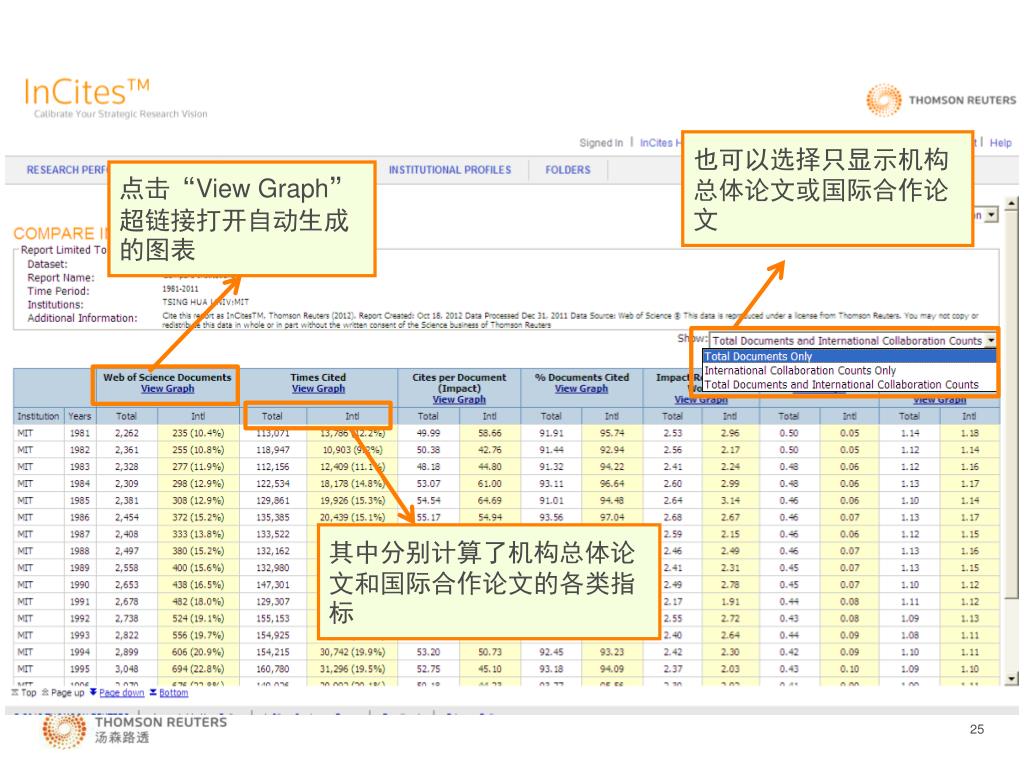Click the page scrollbar down arrow
The height and width of the screenshot is (768, 1024).
click(x=1012, y=679)
